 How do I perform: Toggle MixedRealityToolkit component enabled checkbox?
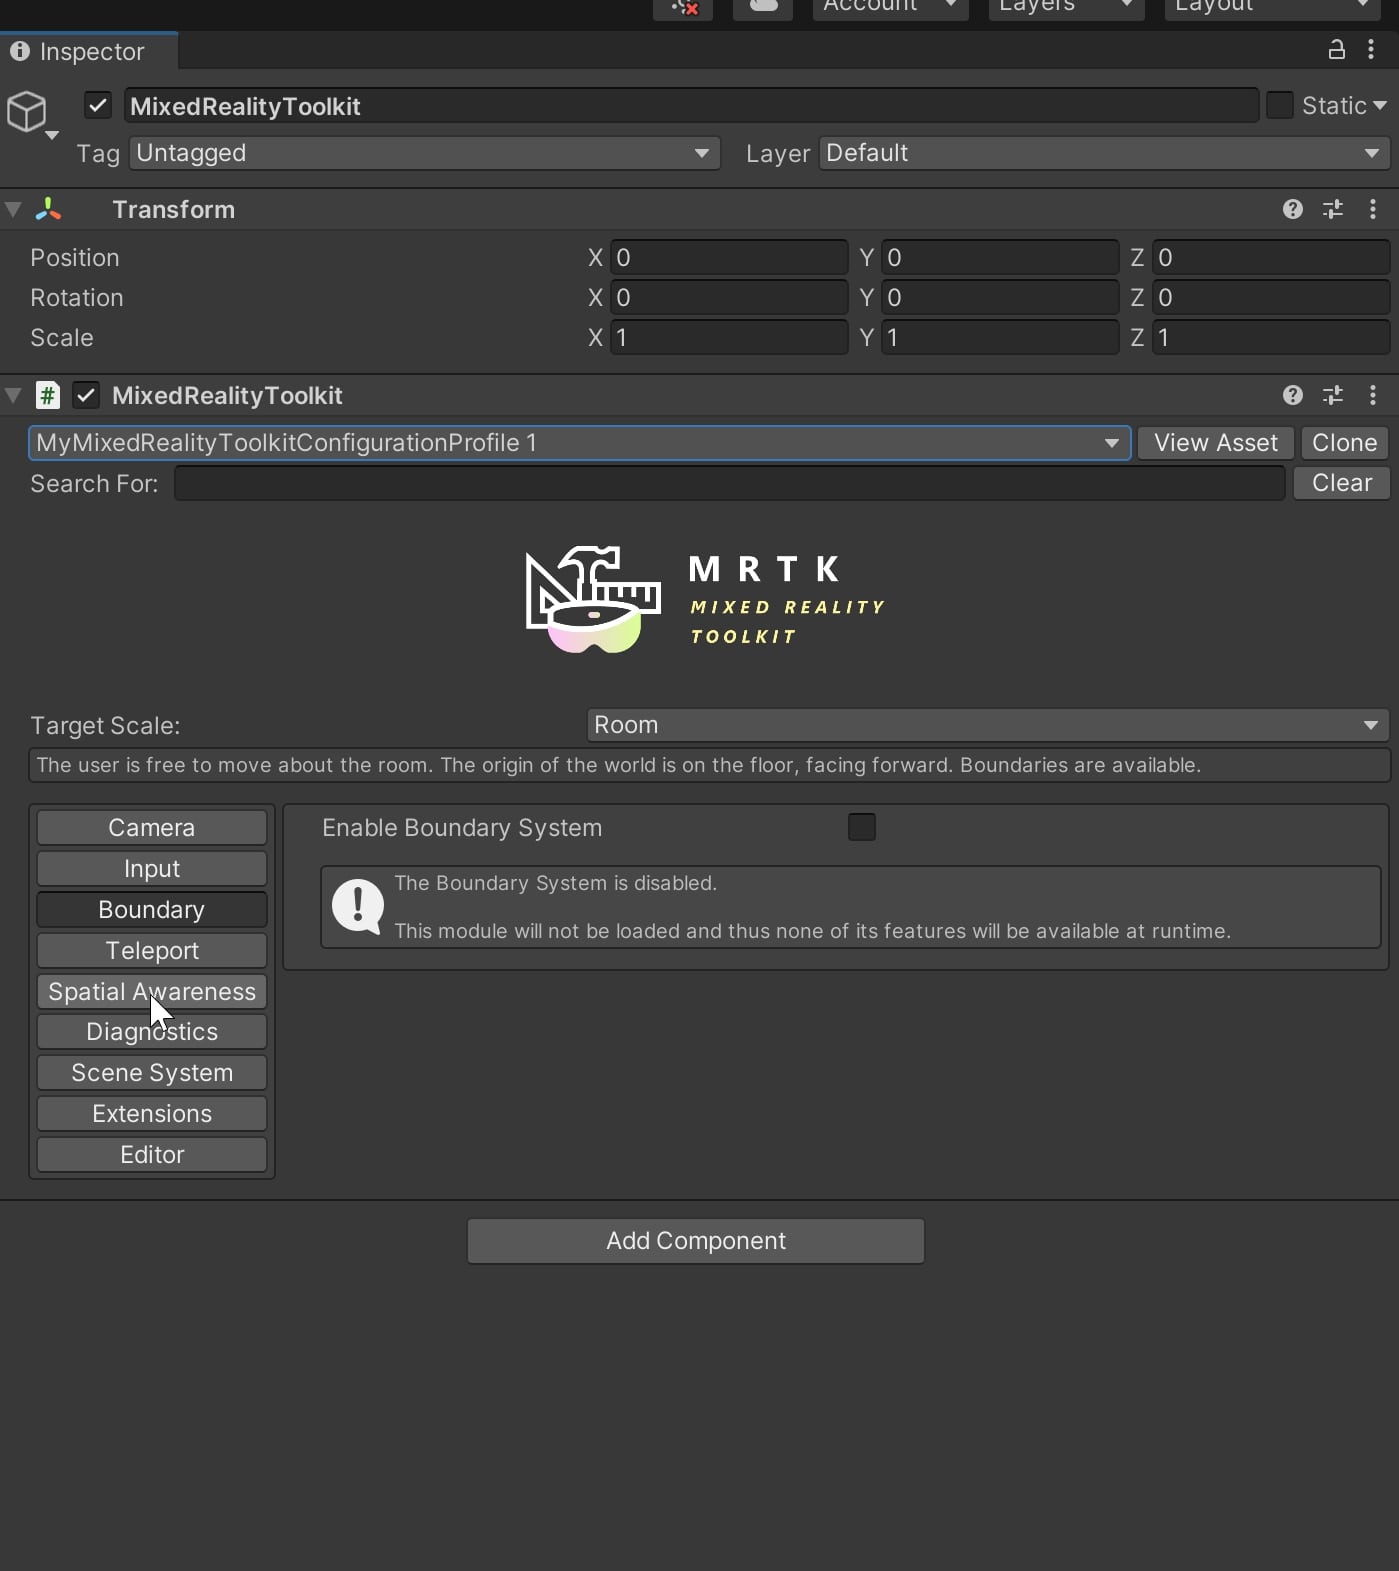click(x=86, y=395)
